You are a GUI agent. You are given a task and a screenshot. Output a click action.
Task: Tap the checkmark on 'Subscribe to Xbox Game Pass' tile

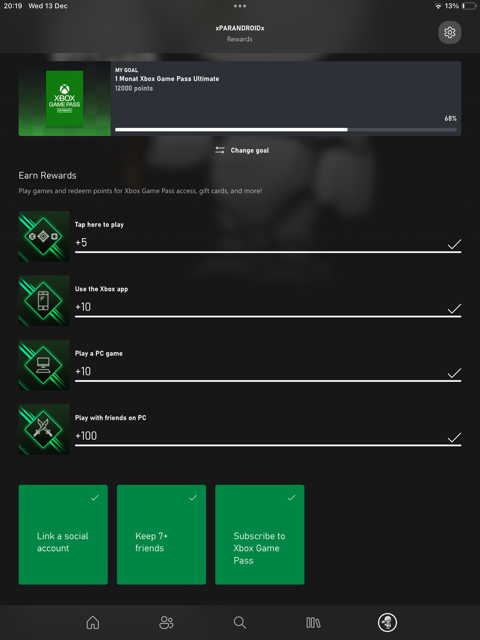[291, 498]
